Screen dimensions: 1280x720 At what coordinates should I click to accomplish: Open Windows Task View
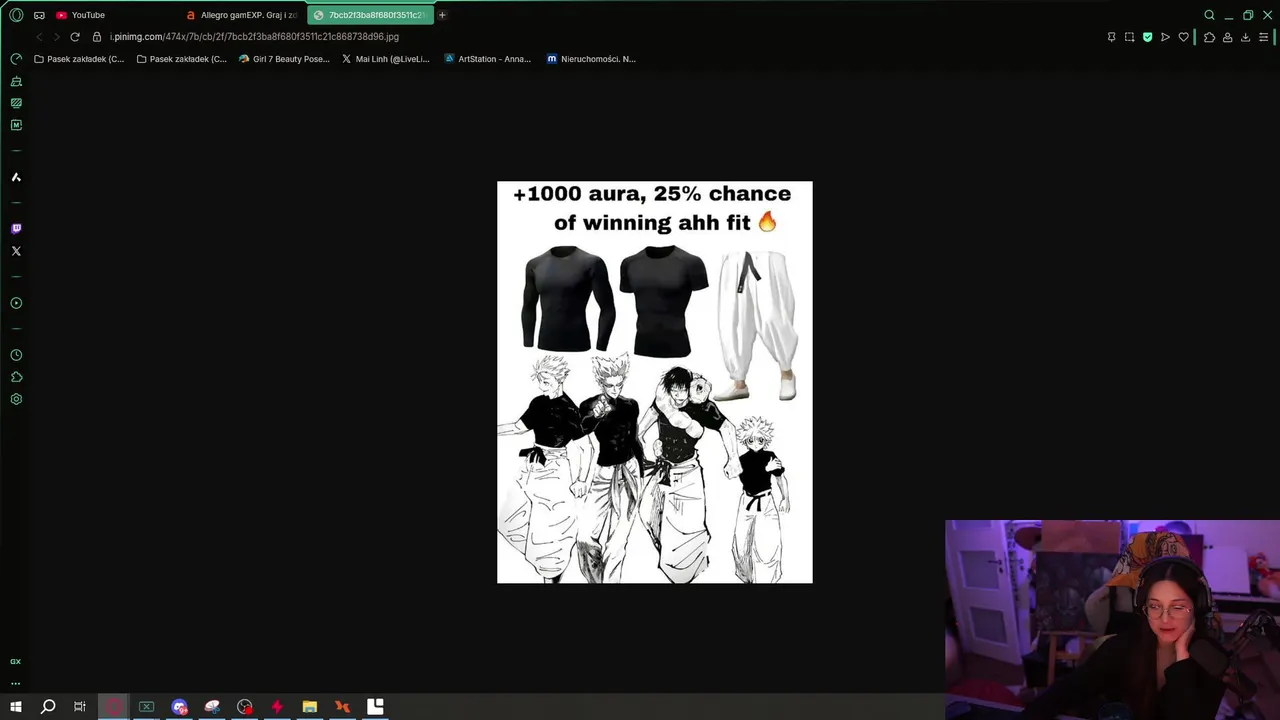(80, 707)
